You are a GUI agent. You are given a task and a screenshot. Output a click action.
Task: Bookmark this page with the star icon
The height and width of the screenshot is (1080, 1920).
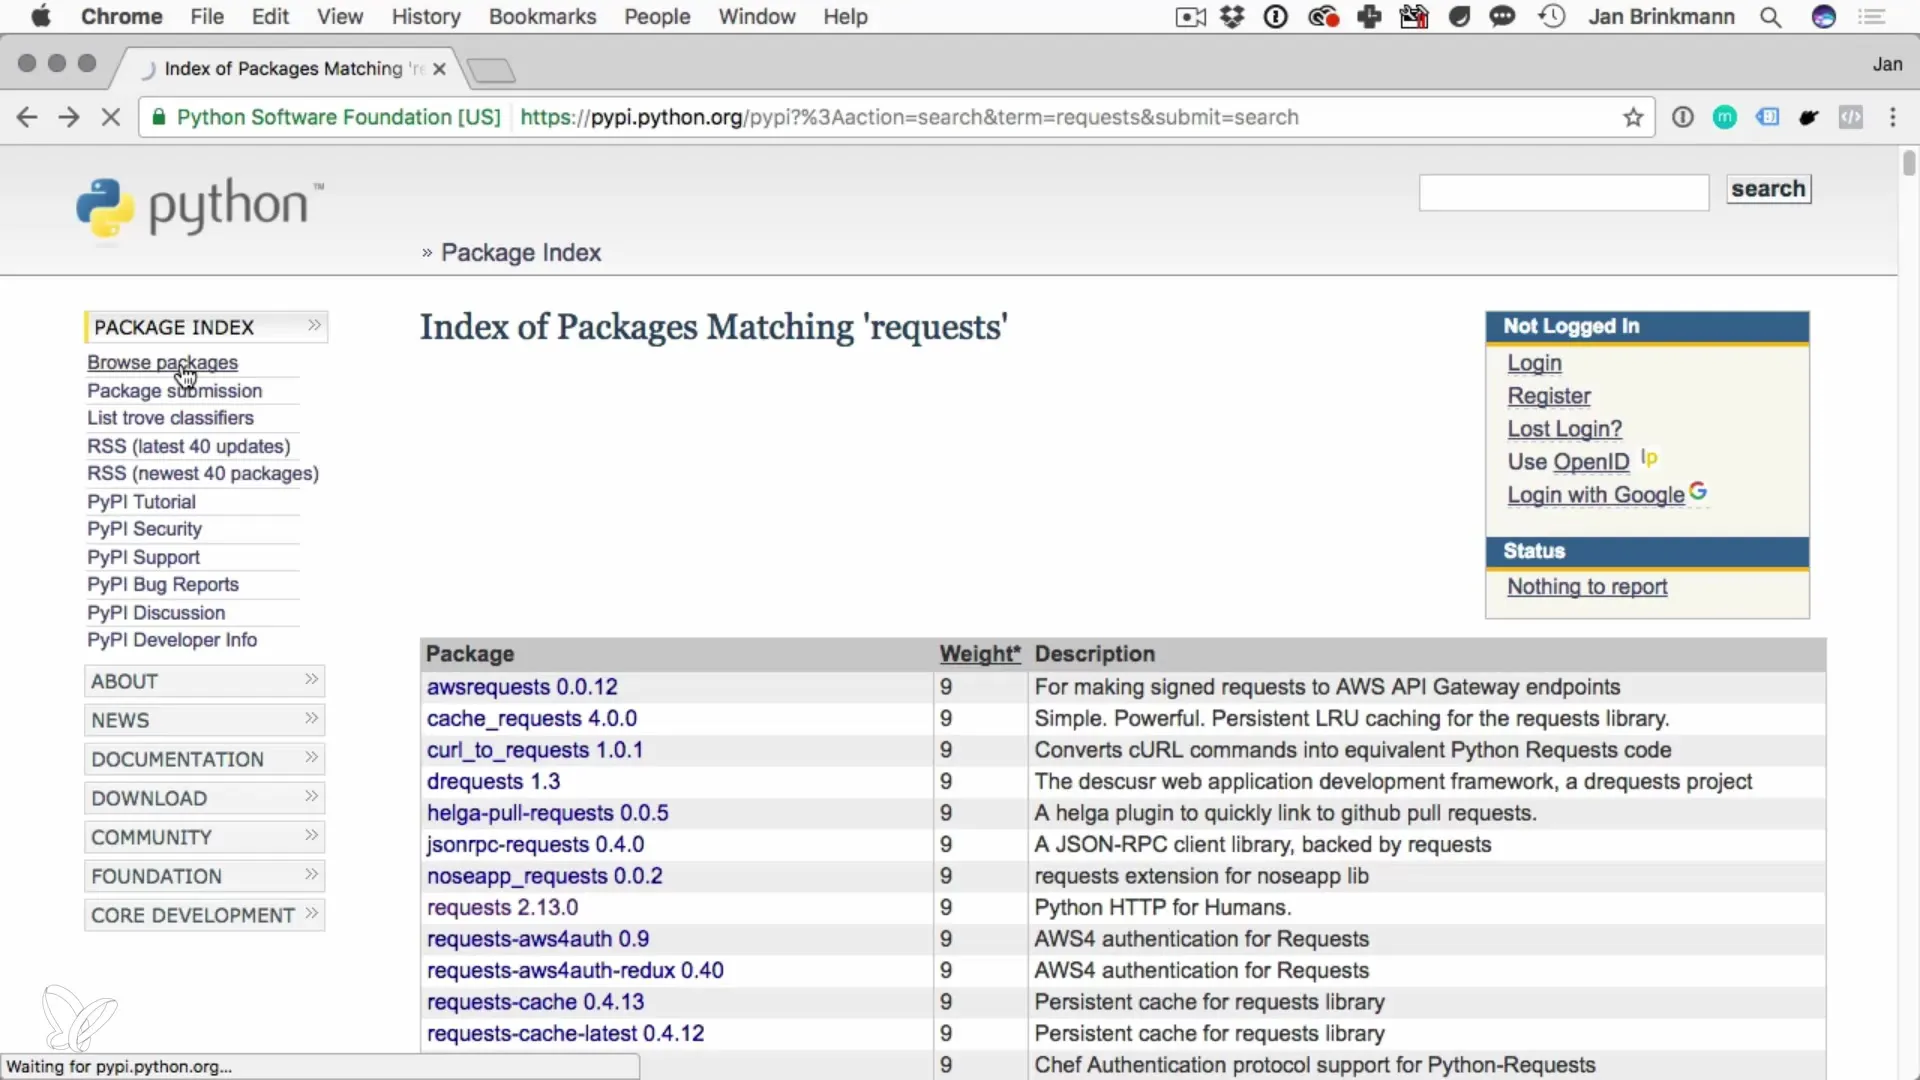[1633, 117]
